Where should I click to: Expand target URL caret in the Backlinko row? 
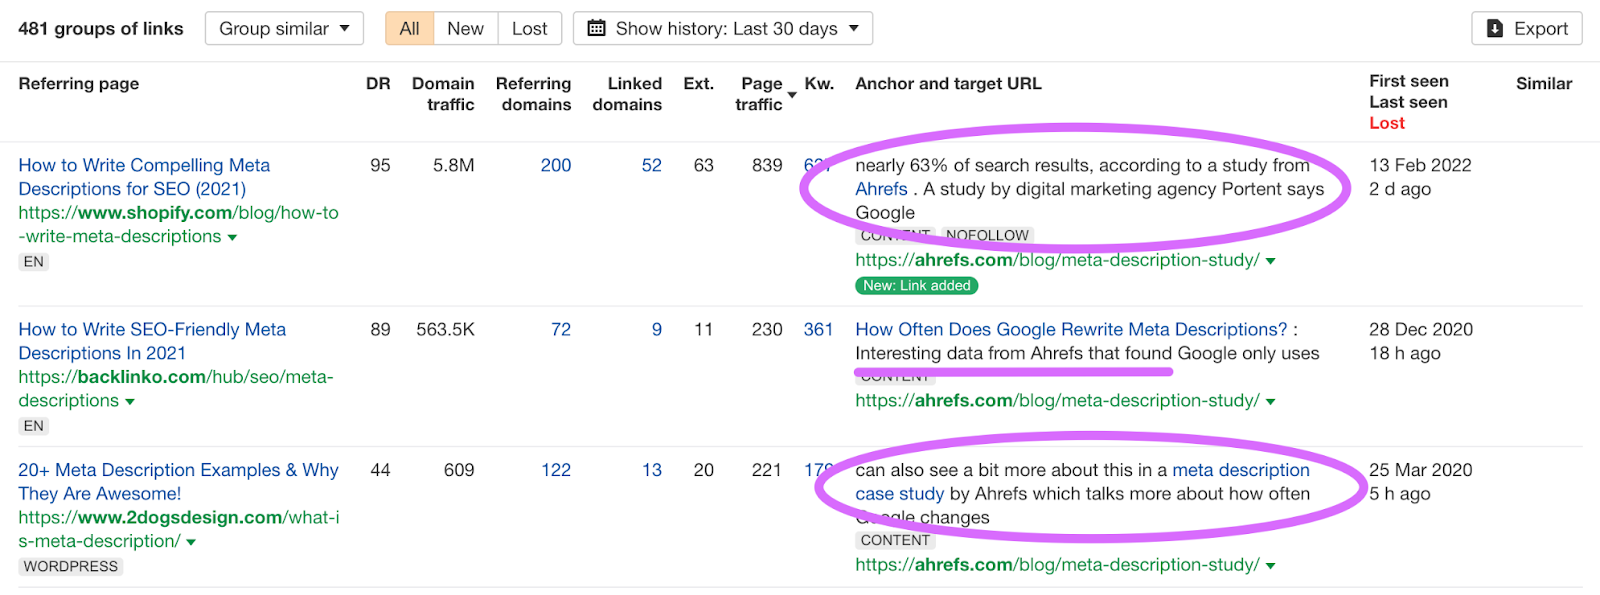pos(1271,402)
